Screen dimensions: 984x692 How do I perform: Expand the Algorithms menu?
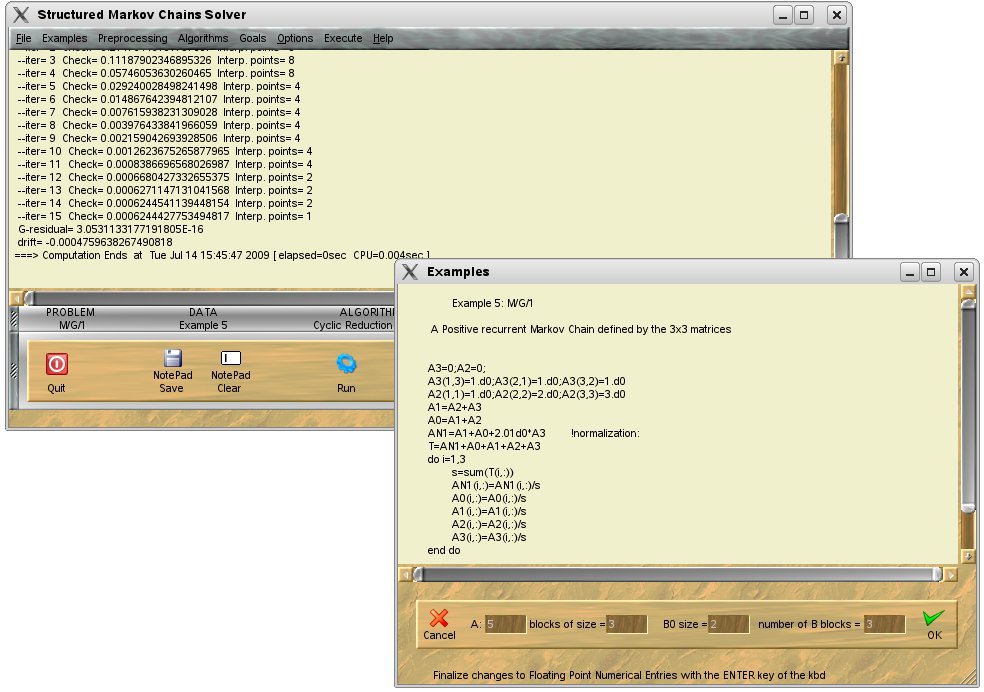[x=203, y=38]
